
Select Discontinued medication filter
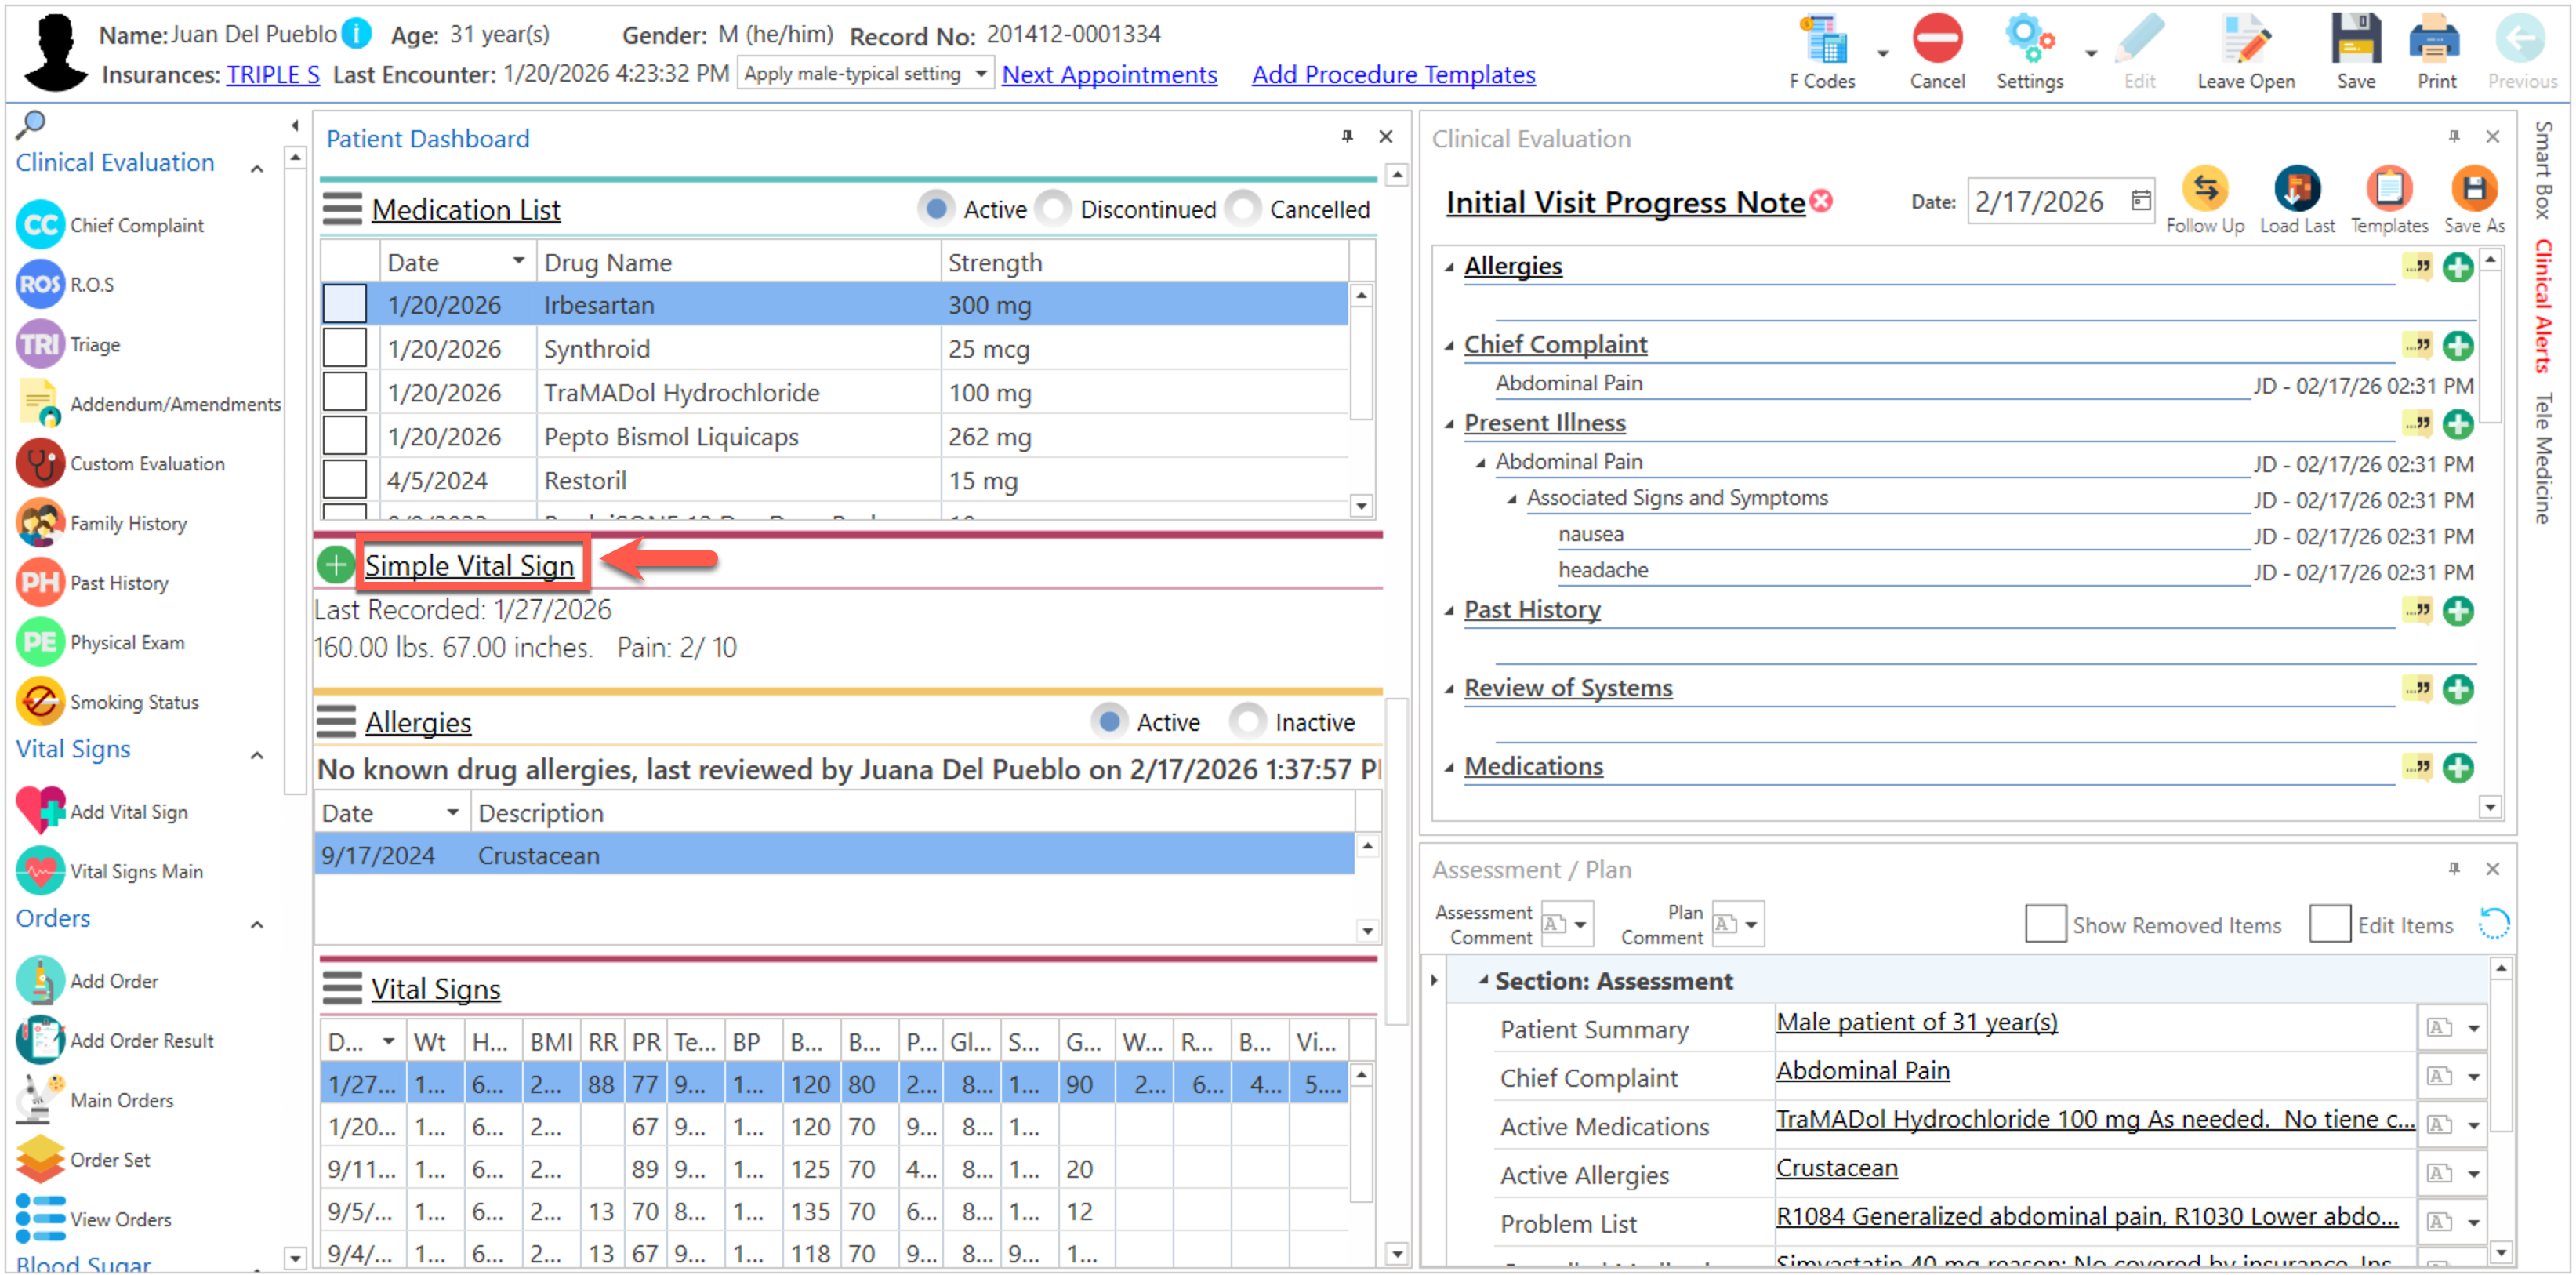click(x=1052, y=209)
